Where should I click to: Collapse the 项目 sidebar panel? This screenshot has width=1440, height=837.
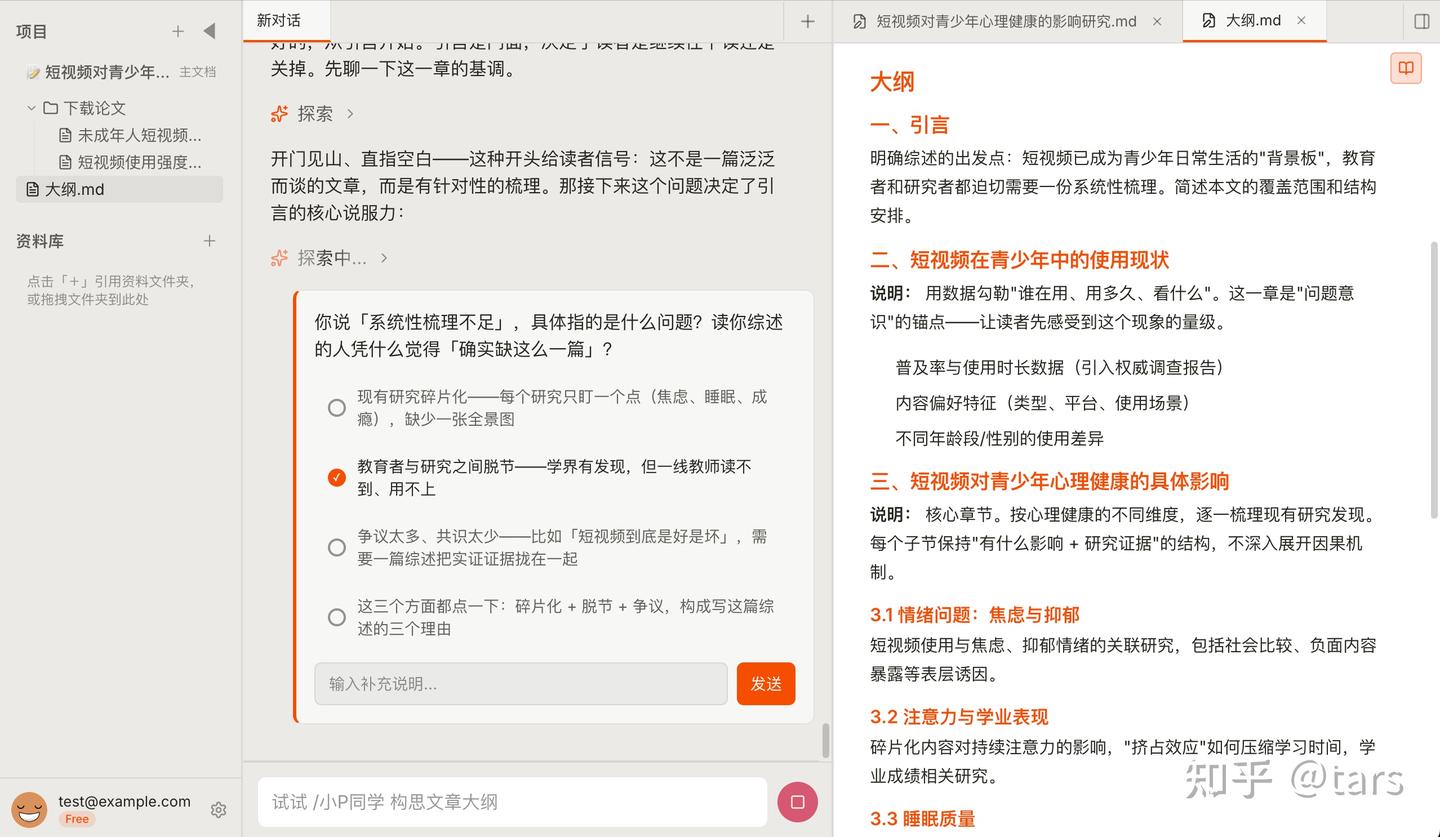209,30
